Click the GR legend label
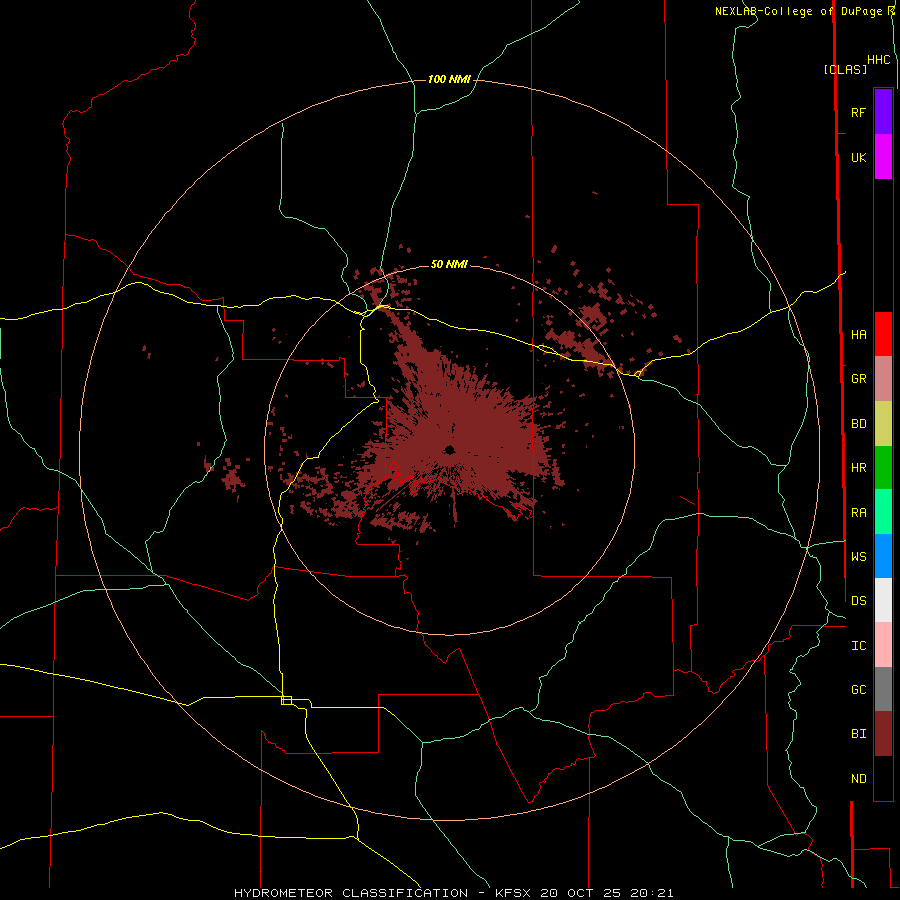Viewport: 900px width, 900px height. 858,379
